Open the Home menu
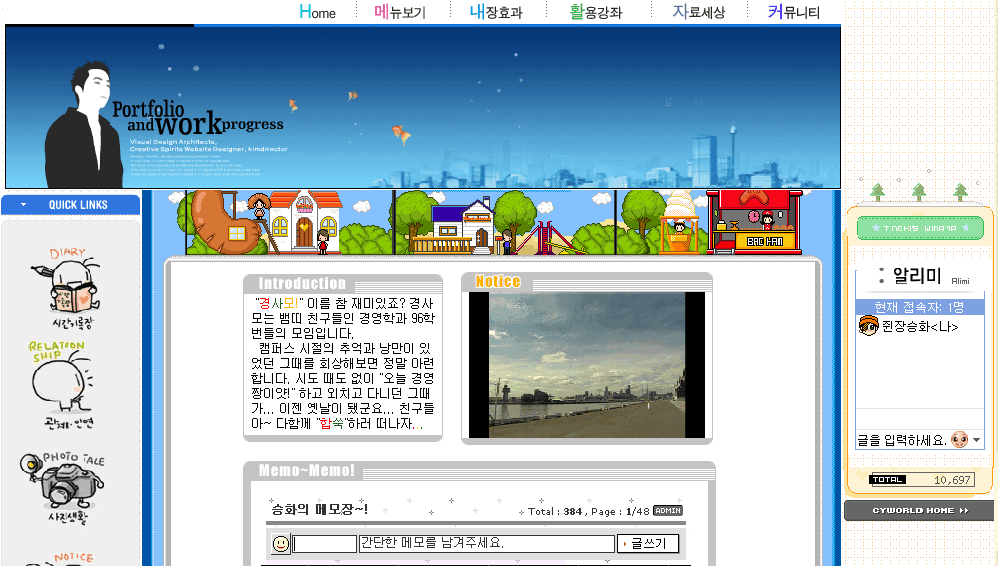This screenshot has height=566, width=998. [x=318, y=12]
